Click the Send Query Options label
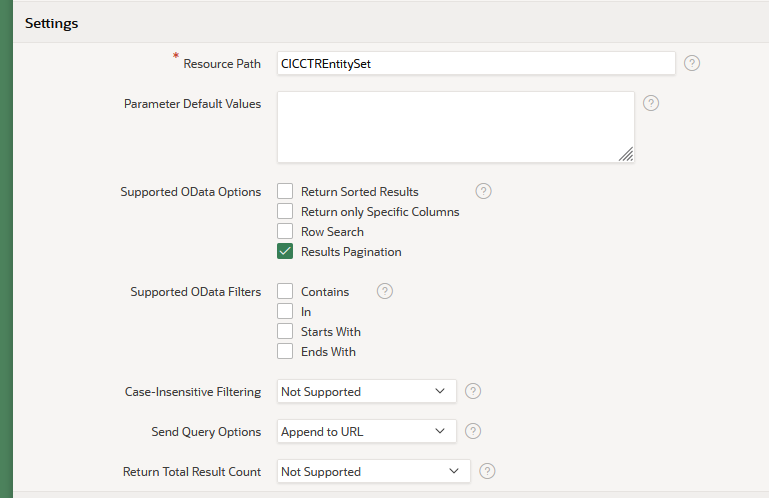The image size is (769, 498). [206, 432]
